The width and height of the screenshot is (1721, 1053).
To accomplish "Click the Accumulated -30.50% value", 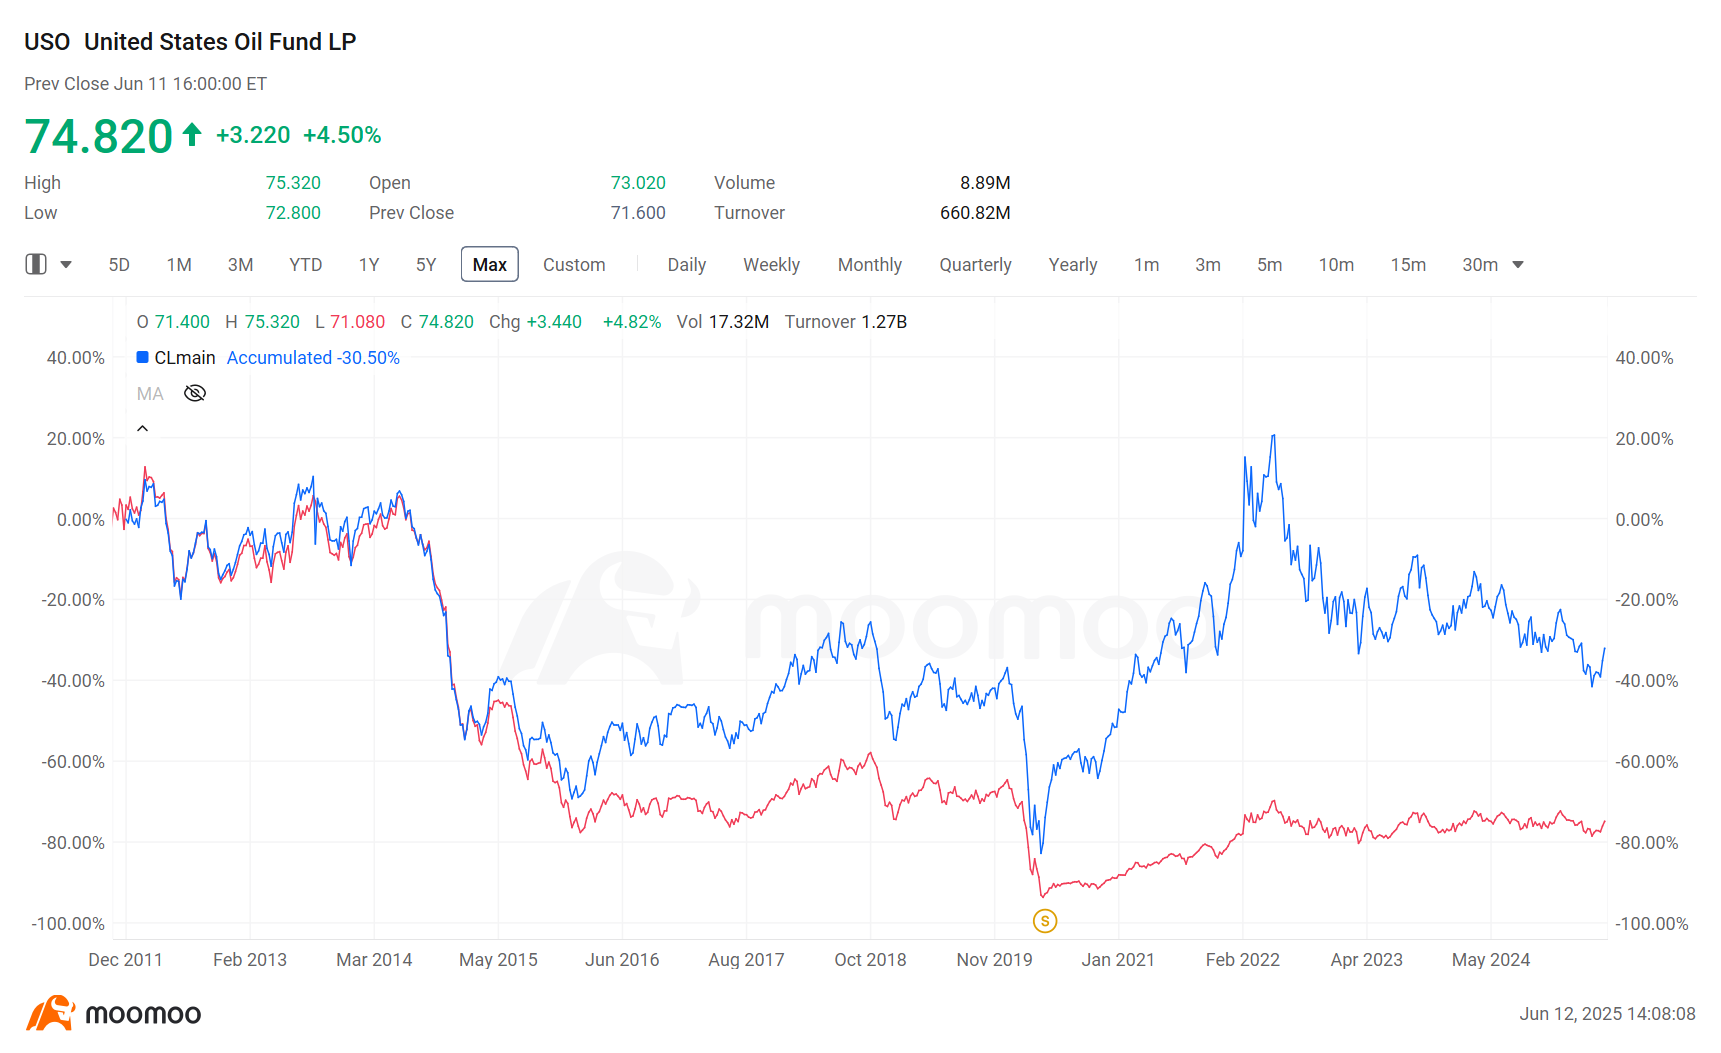I will [313, 358].
